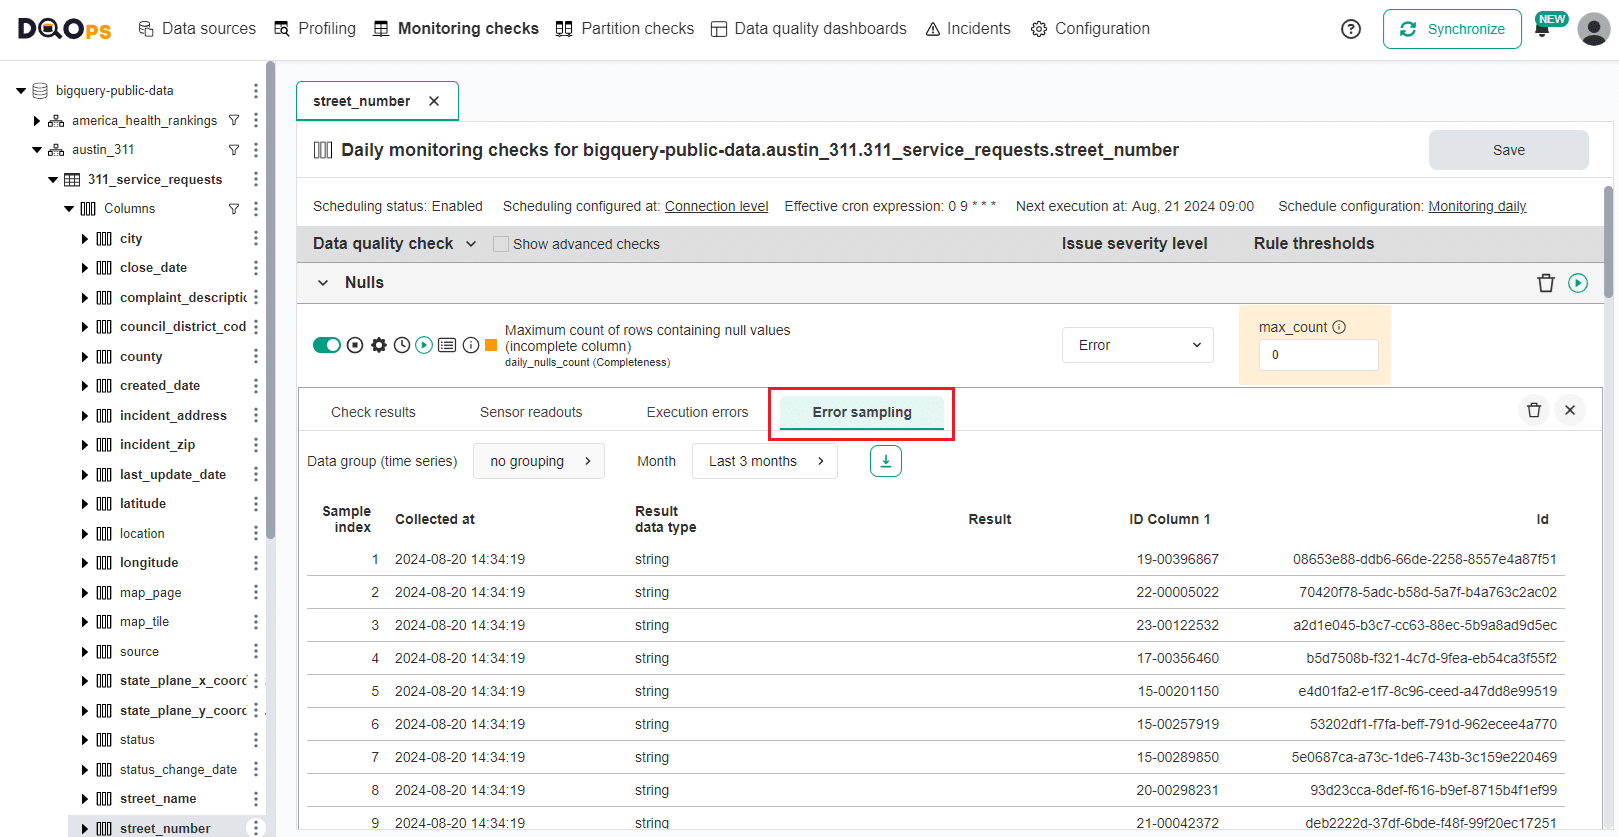Filter the Columns list

[x=234, y=209]
